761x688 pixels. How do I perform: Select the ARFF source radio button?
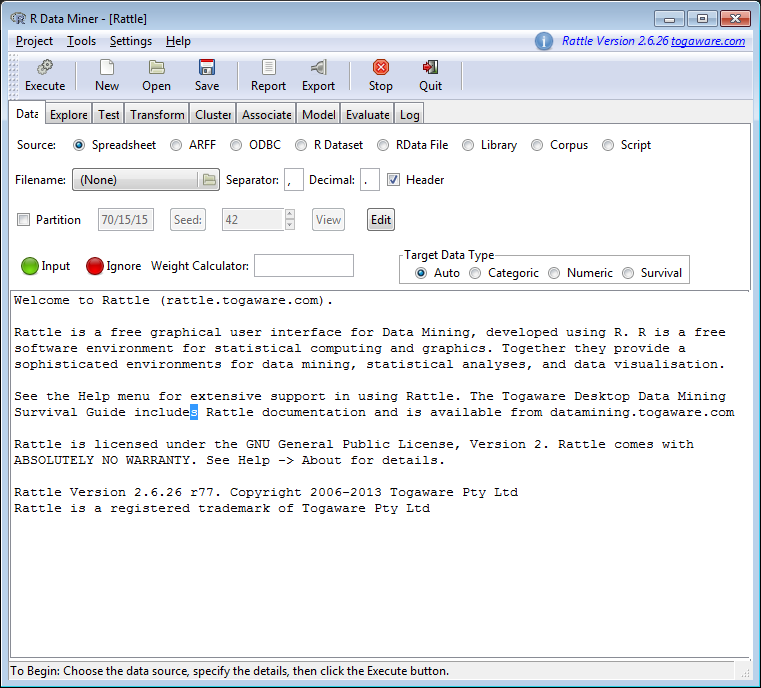pos(177,145)
